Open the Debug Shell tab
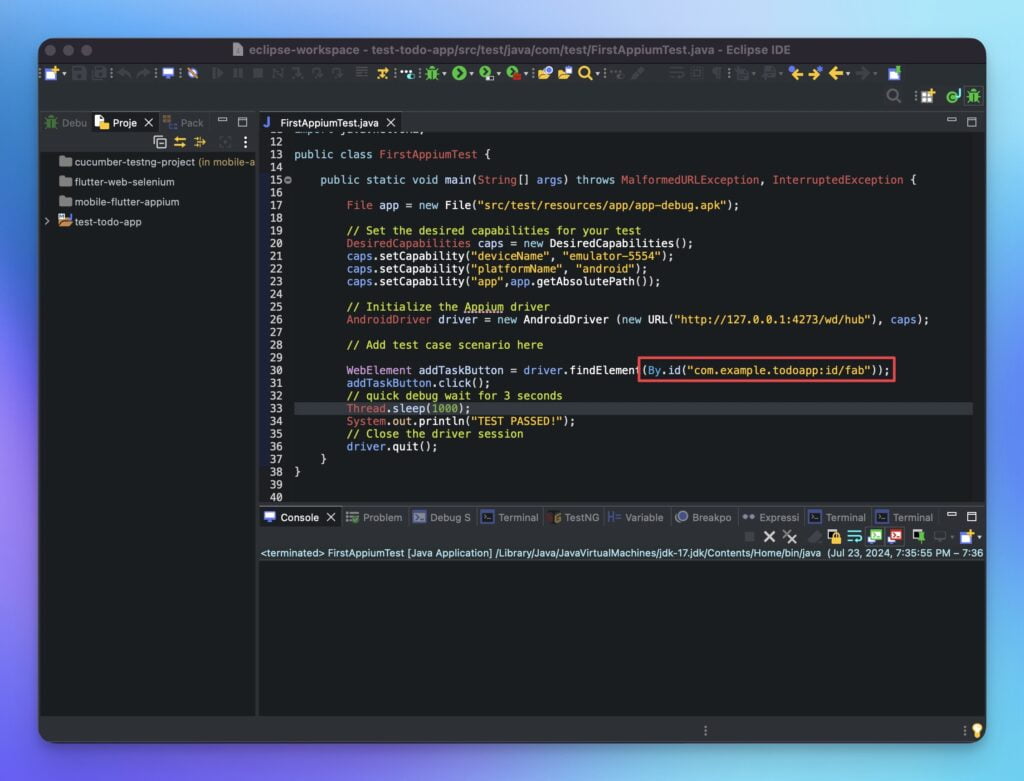Screen dimensions: 1024x781 441,517
